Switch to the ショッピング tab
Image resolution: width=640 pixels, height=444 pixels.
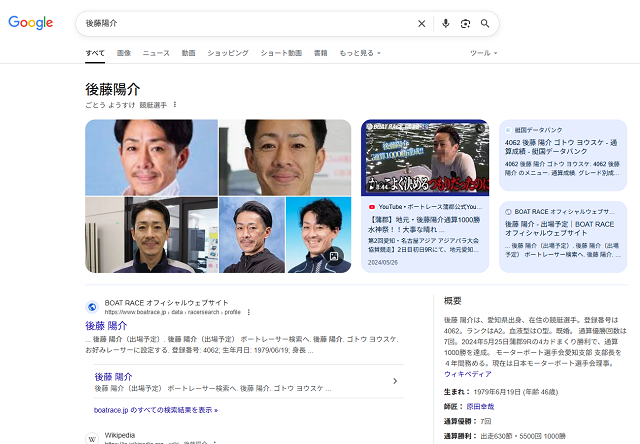pos(228,53)
